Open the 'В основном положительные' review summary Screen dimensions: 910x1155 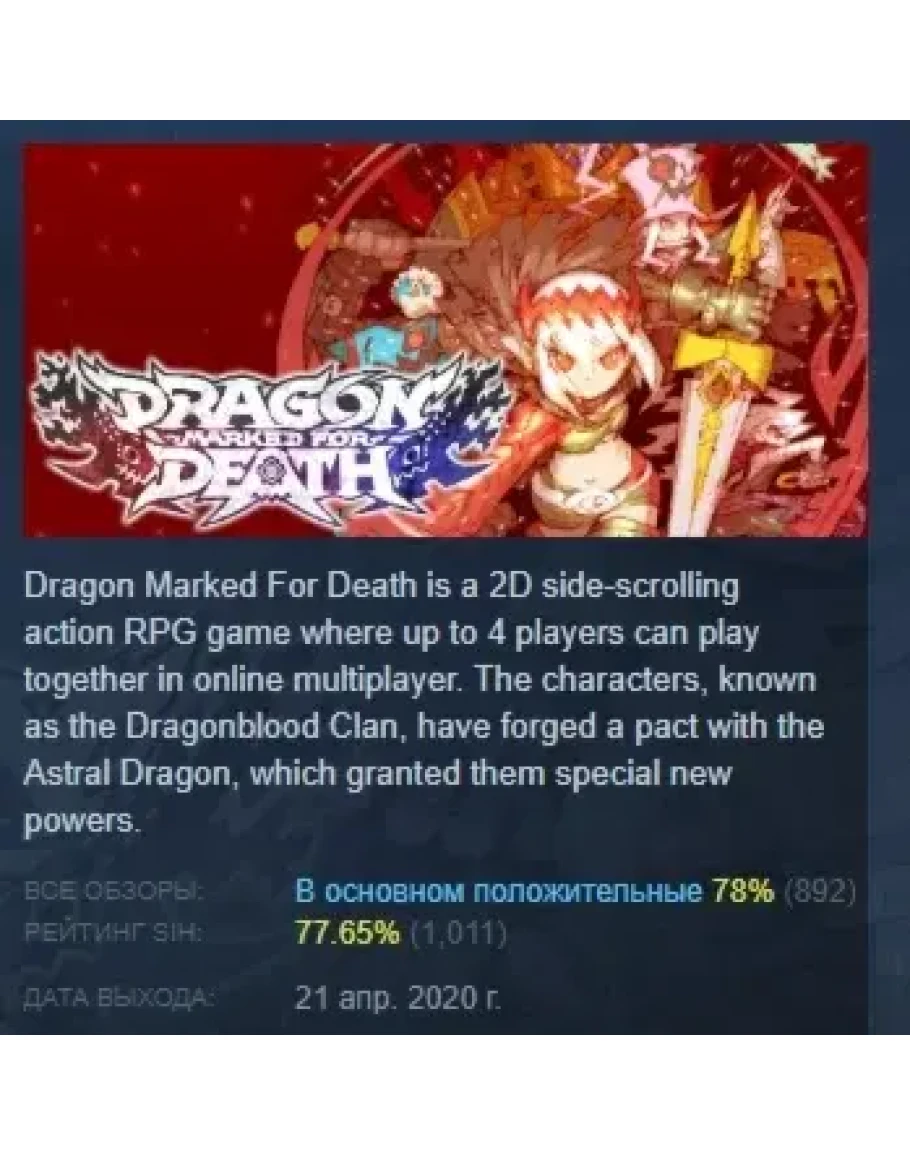[499, 892]
